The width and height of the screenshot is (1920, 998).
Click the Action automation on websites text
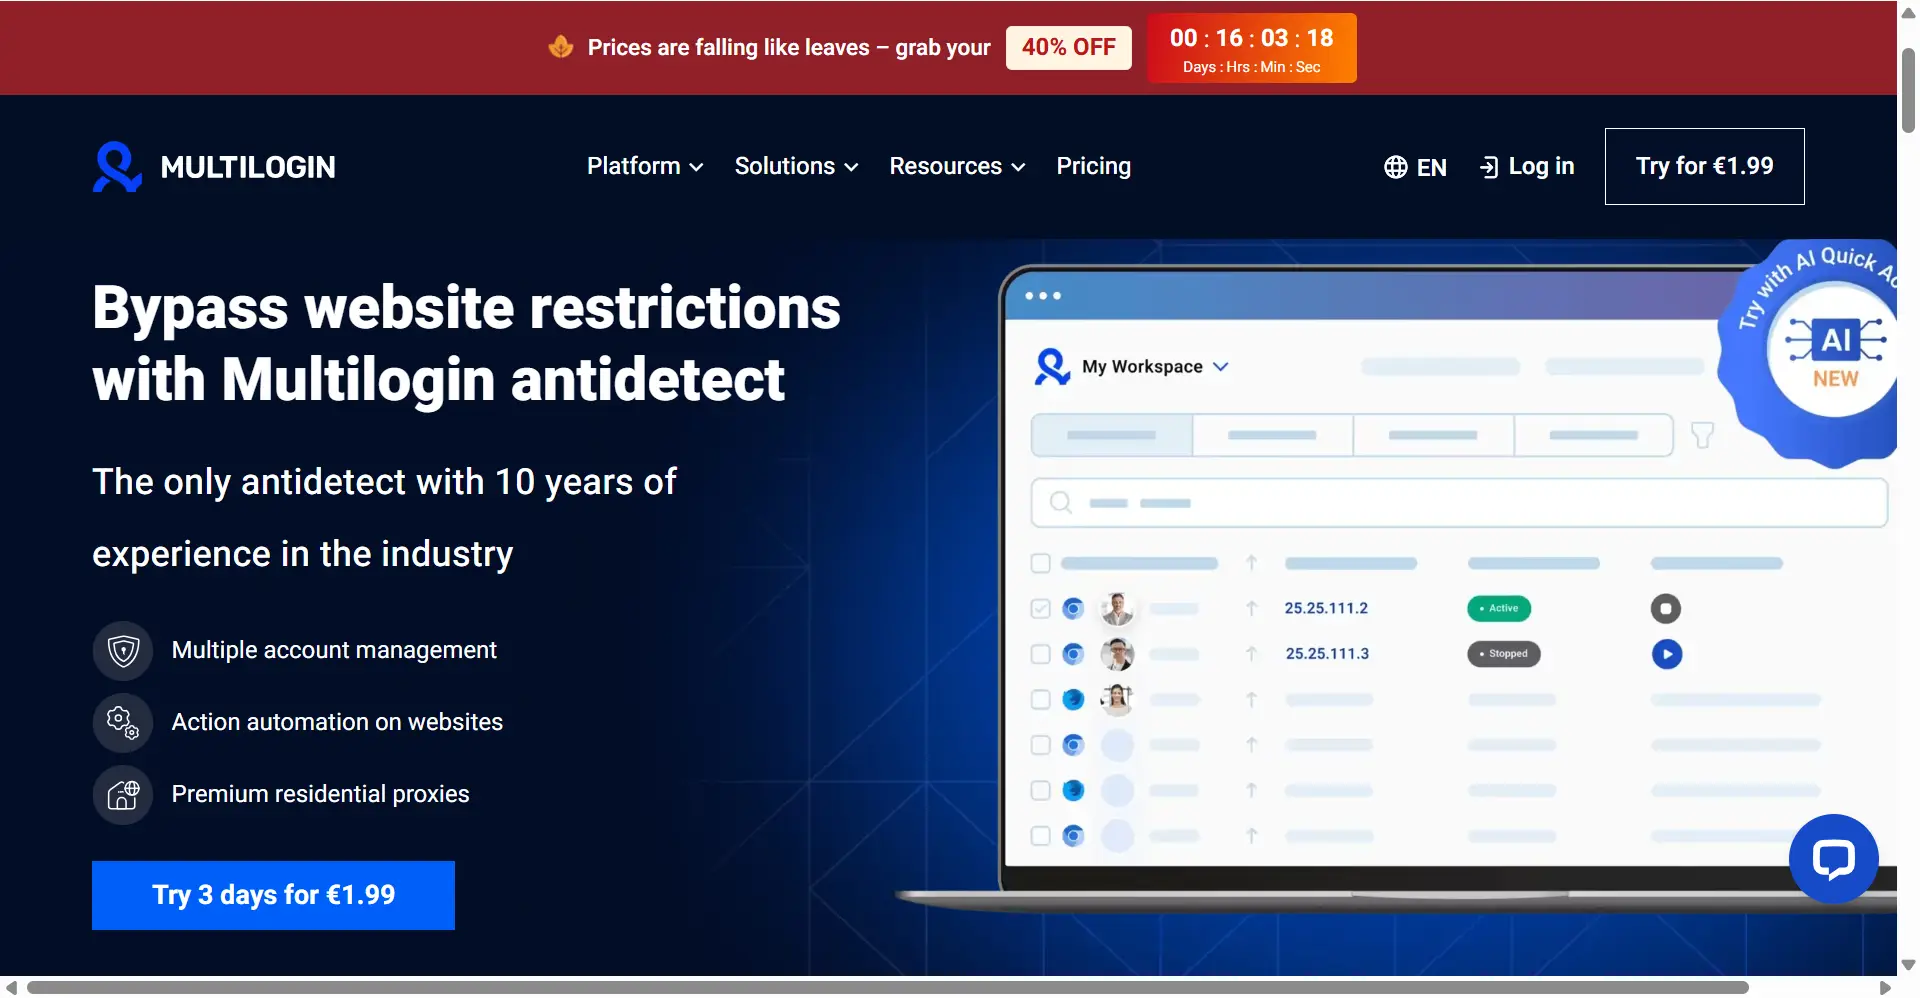[x=337, y=722]
